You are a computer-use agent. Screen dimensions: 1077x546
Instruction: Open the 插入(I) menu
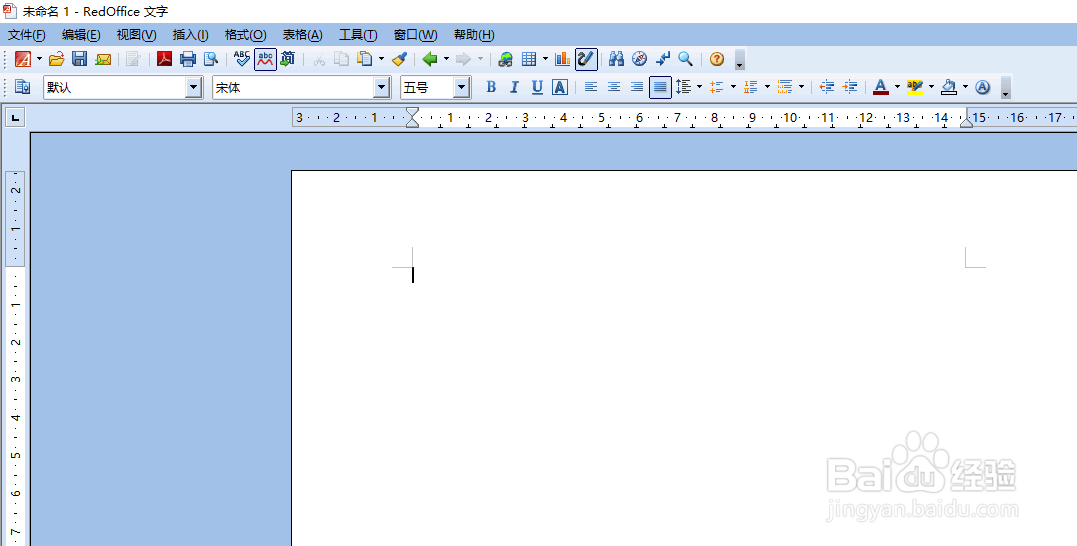(190, 35)
